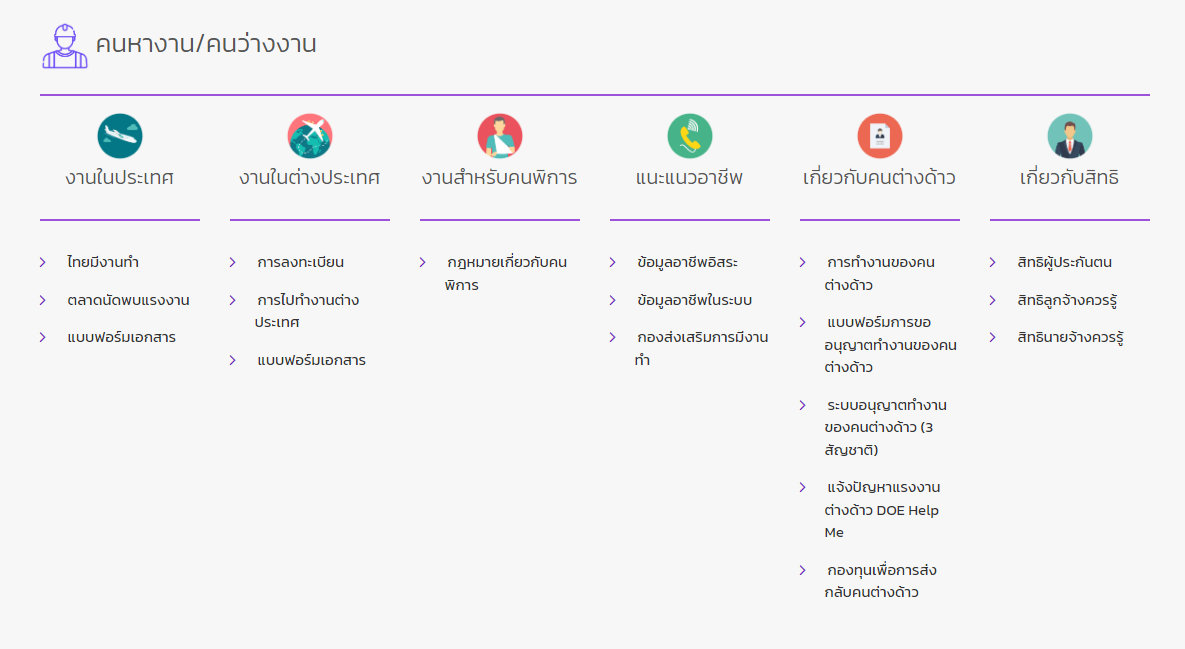Open แจ้งปัญหาแรงงานต่างด้าว DOE Help Me

click(882, 510)
